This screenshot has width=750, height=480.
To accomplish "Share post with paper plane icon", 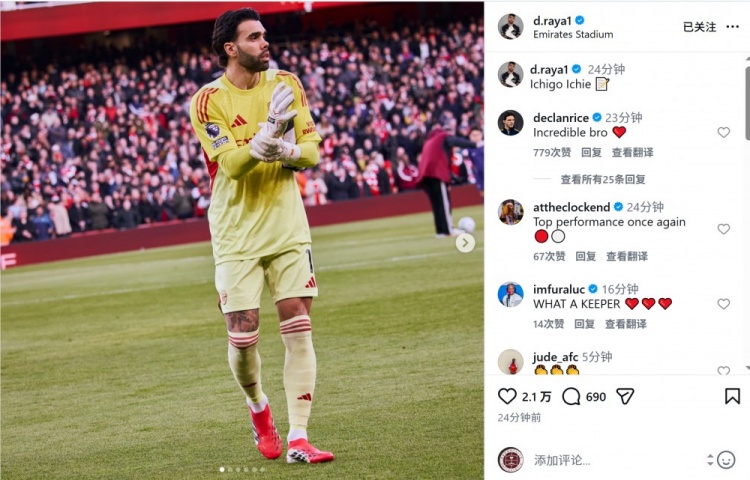I will (625, 396).
